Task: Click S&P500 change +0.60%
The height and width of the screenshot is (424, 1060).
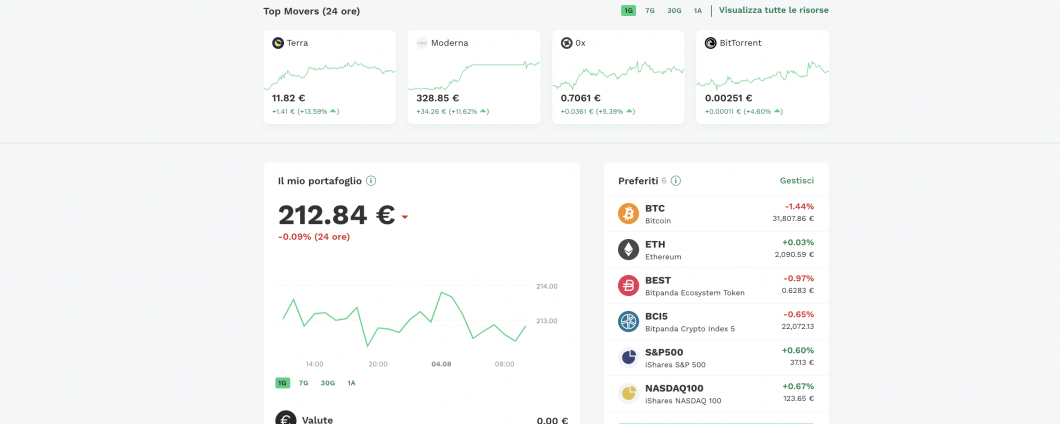Action: click(x=798, y=350)
